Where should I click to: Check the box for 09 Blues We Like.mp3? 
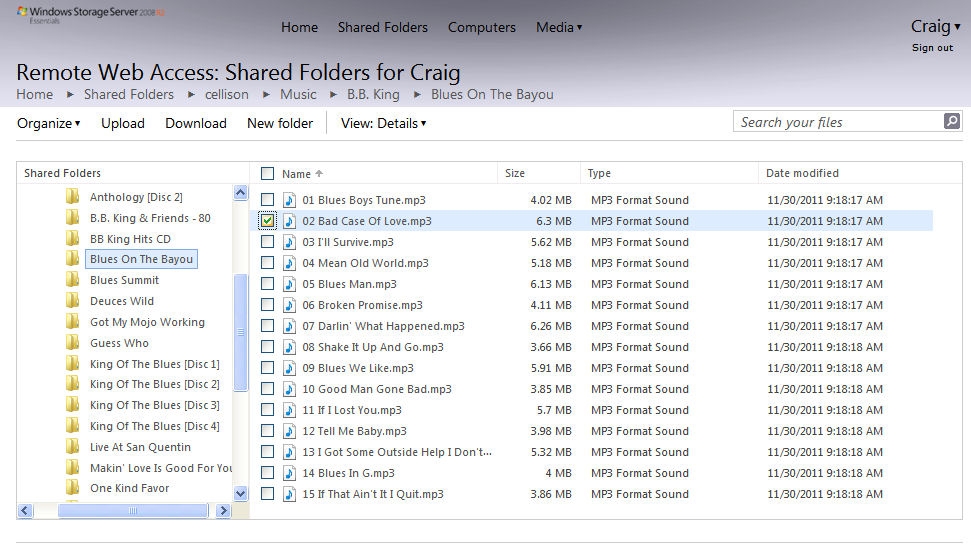point(268,368)
